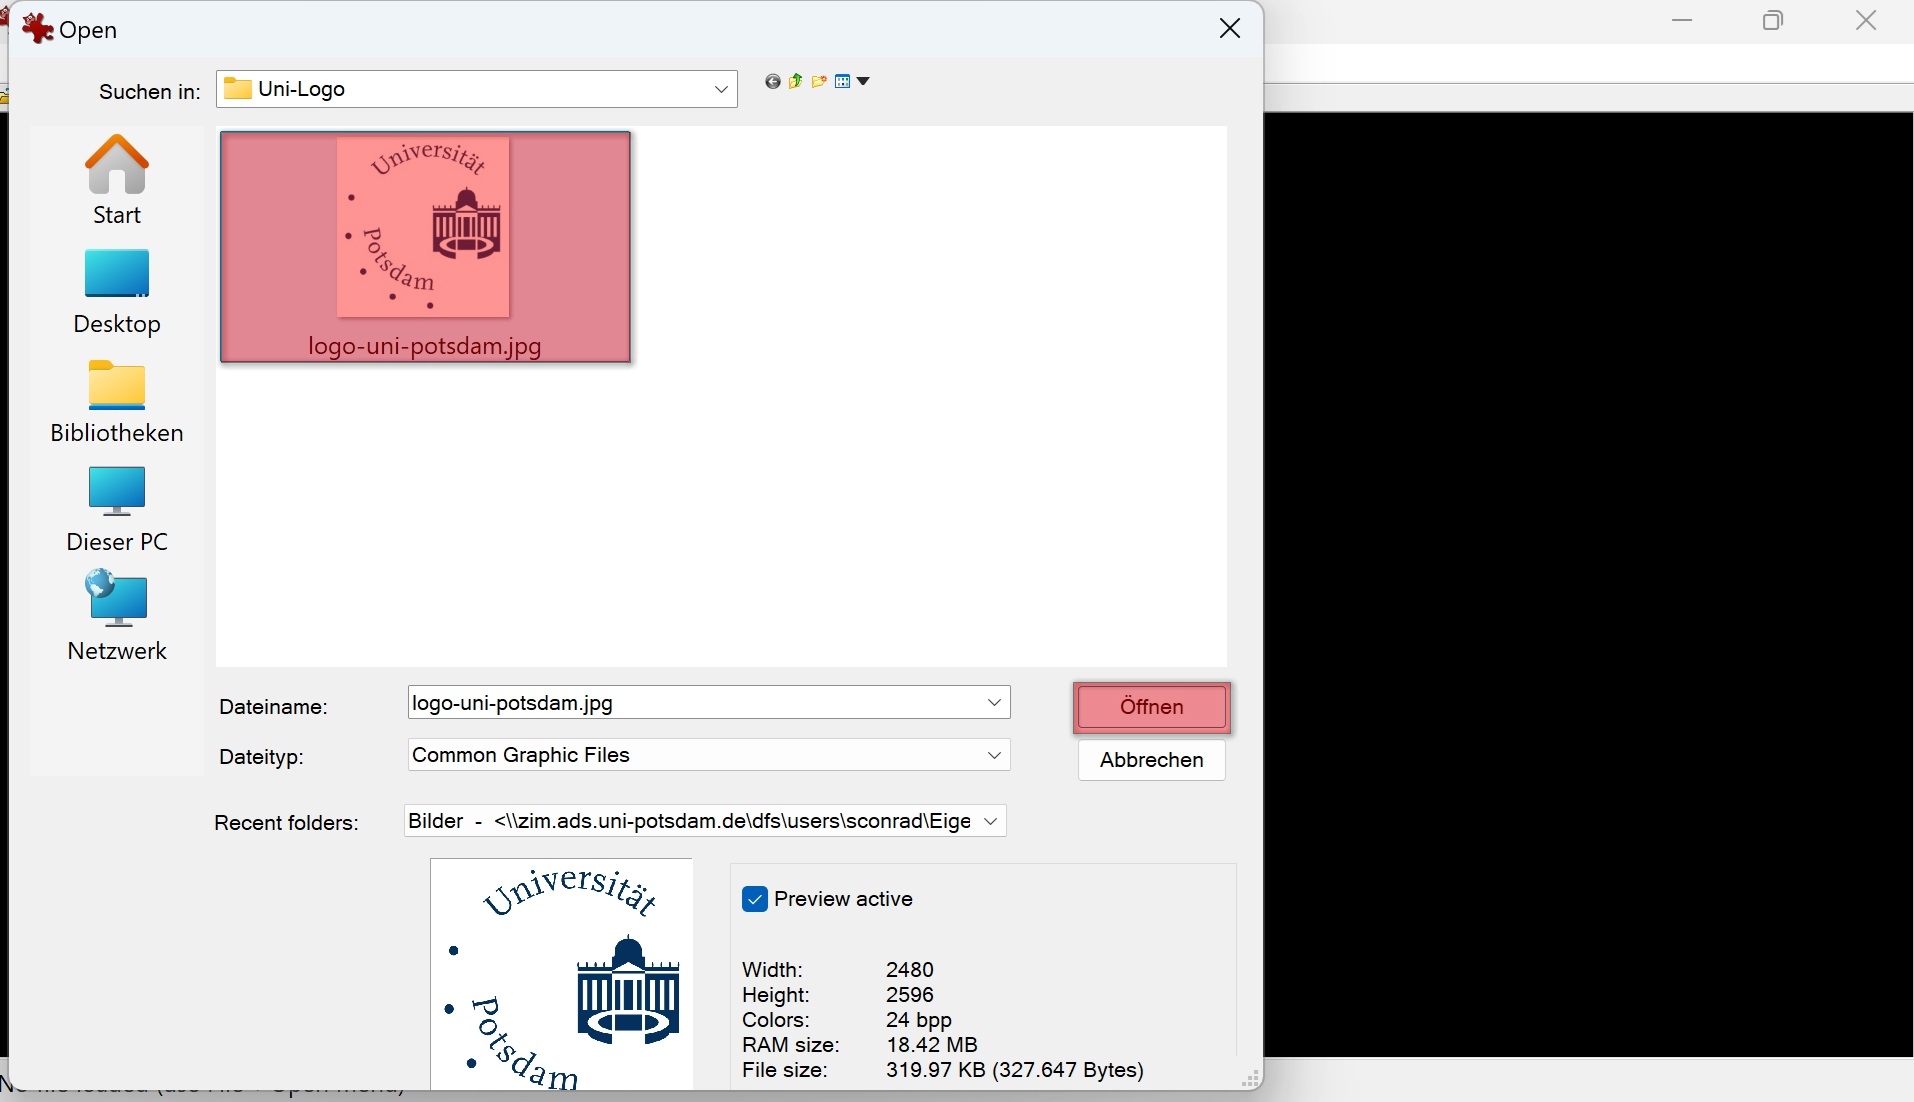This screenshot has width=1914, height=1102.
Task: Go back to the last visited folder
Action: [x=772, y=82]
